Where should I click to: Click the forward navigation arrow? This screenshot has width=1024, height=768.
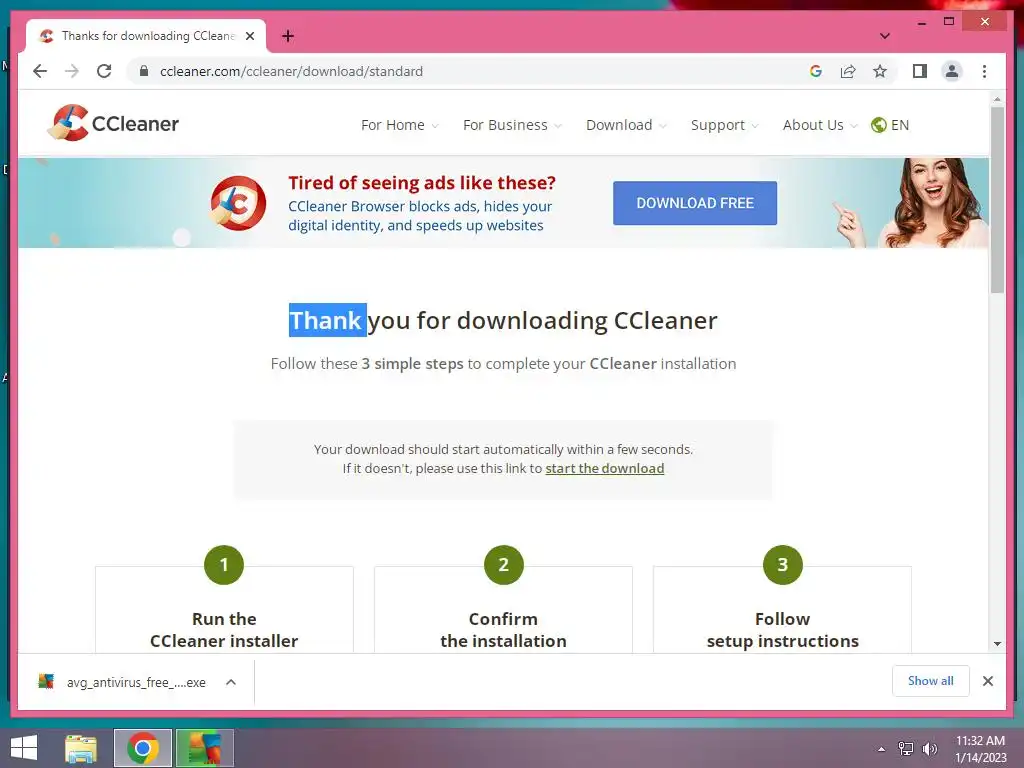click(x=72, y=71)
